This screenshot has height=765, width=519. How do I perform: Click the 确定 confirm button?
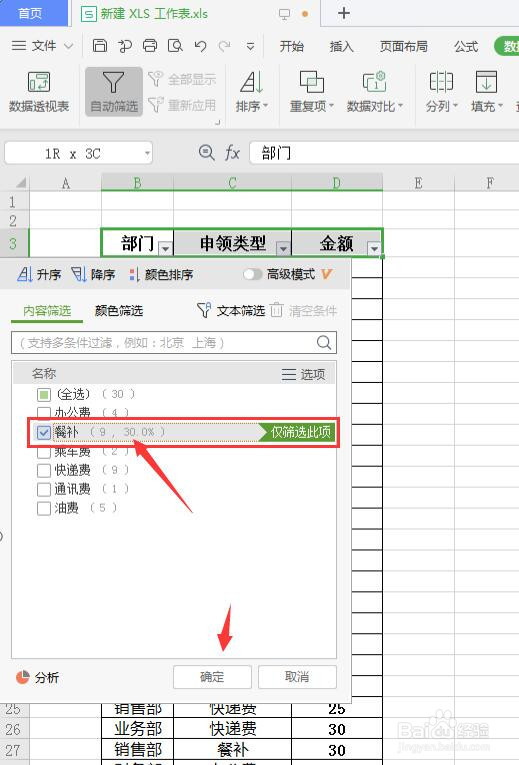[x=212, y=677]
